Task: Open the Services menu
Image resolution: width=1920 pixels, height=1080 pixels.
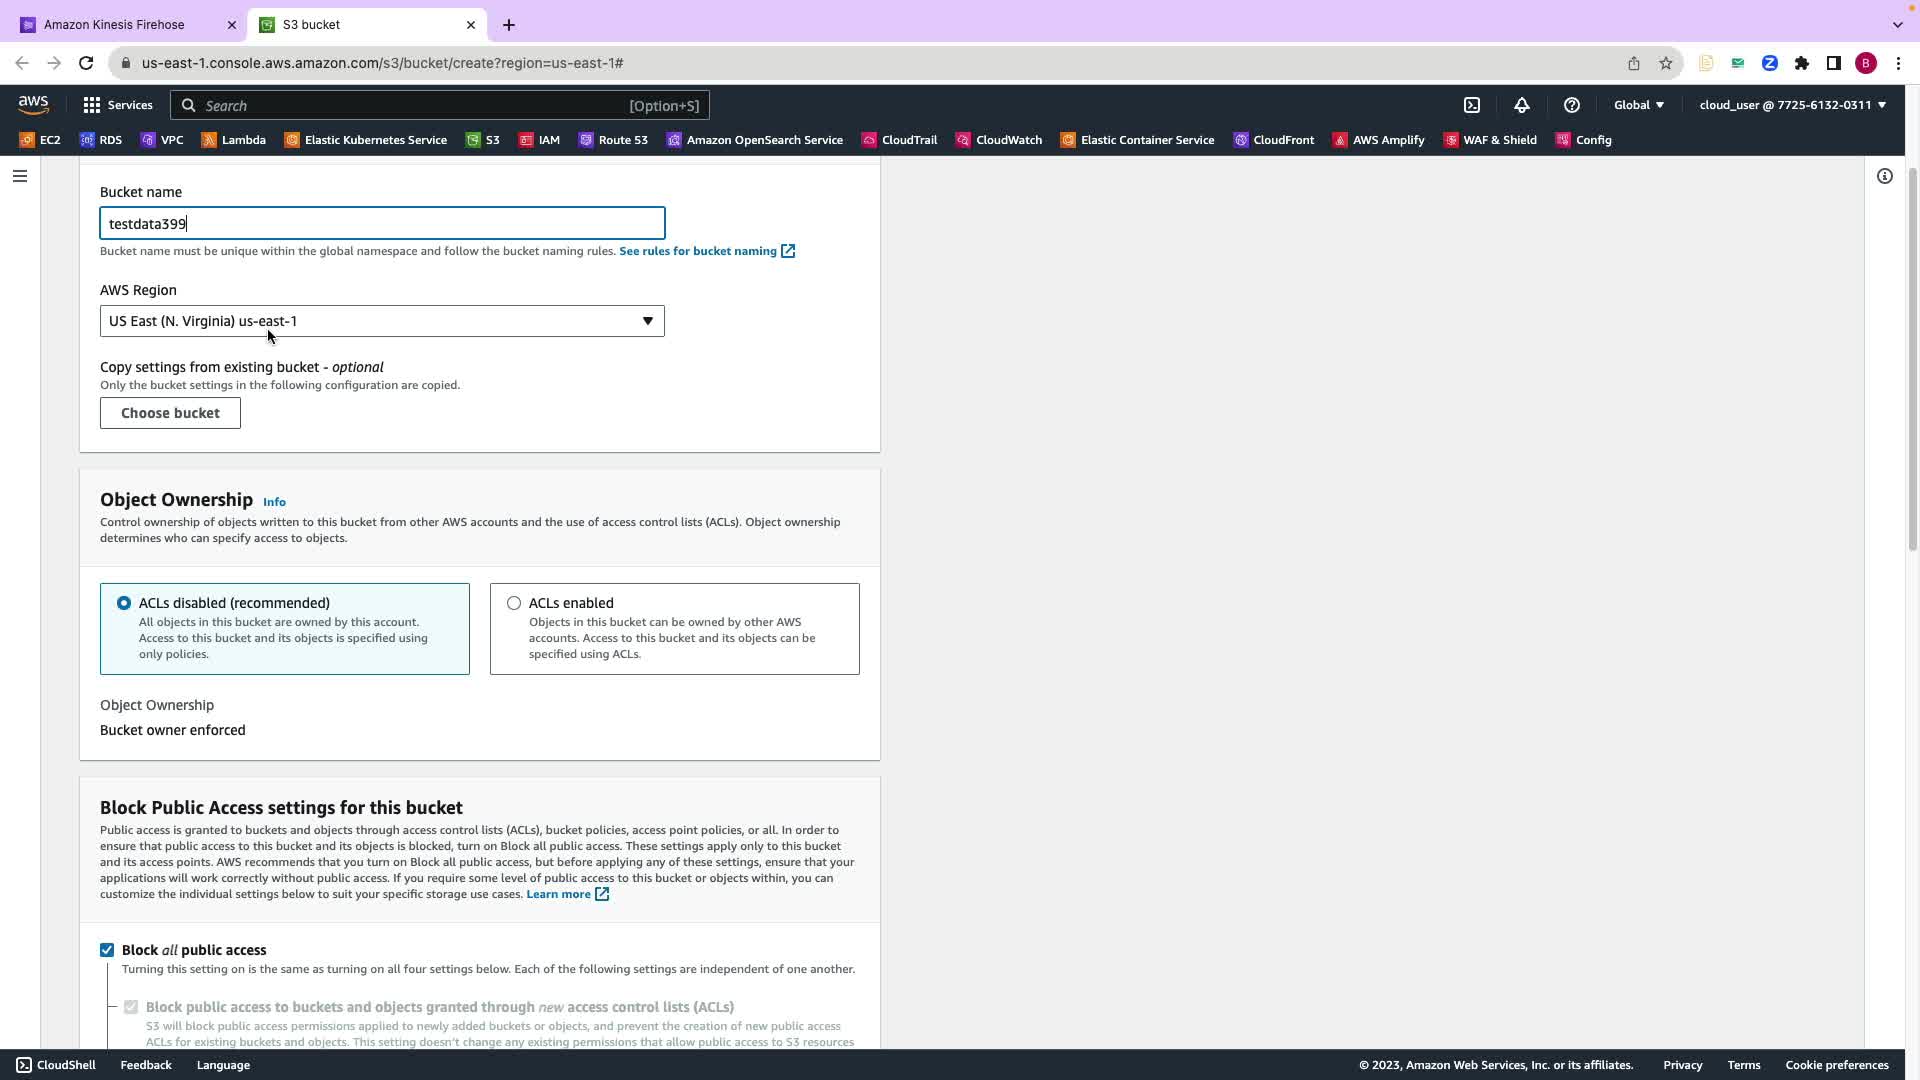Action: [x=118, y=105]
